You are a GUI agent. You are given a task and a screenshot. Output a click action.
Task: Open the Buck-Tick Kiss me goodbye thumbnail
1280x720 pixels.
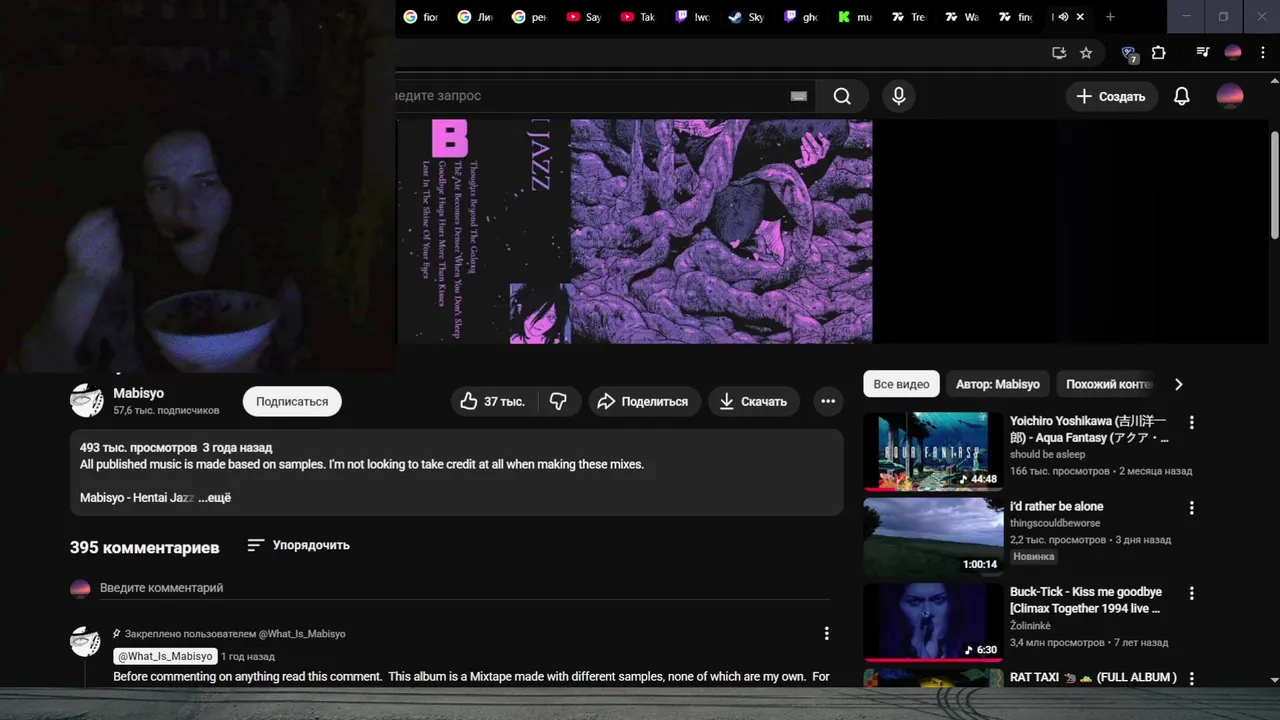[933, 622]
